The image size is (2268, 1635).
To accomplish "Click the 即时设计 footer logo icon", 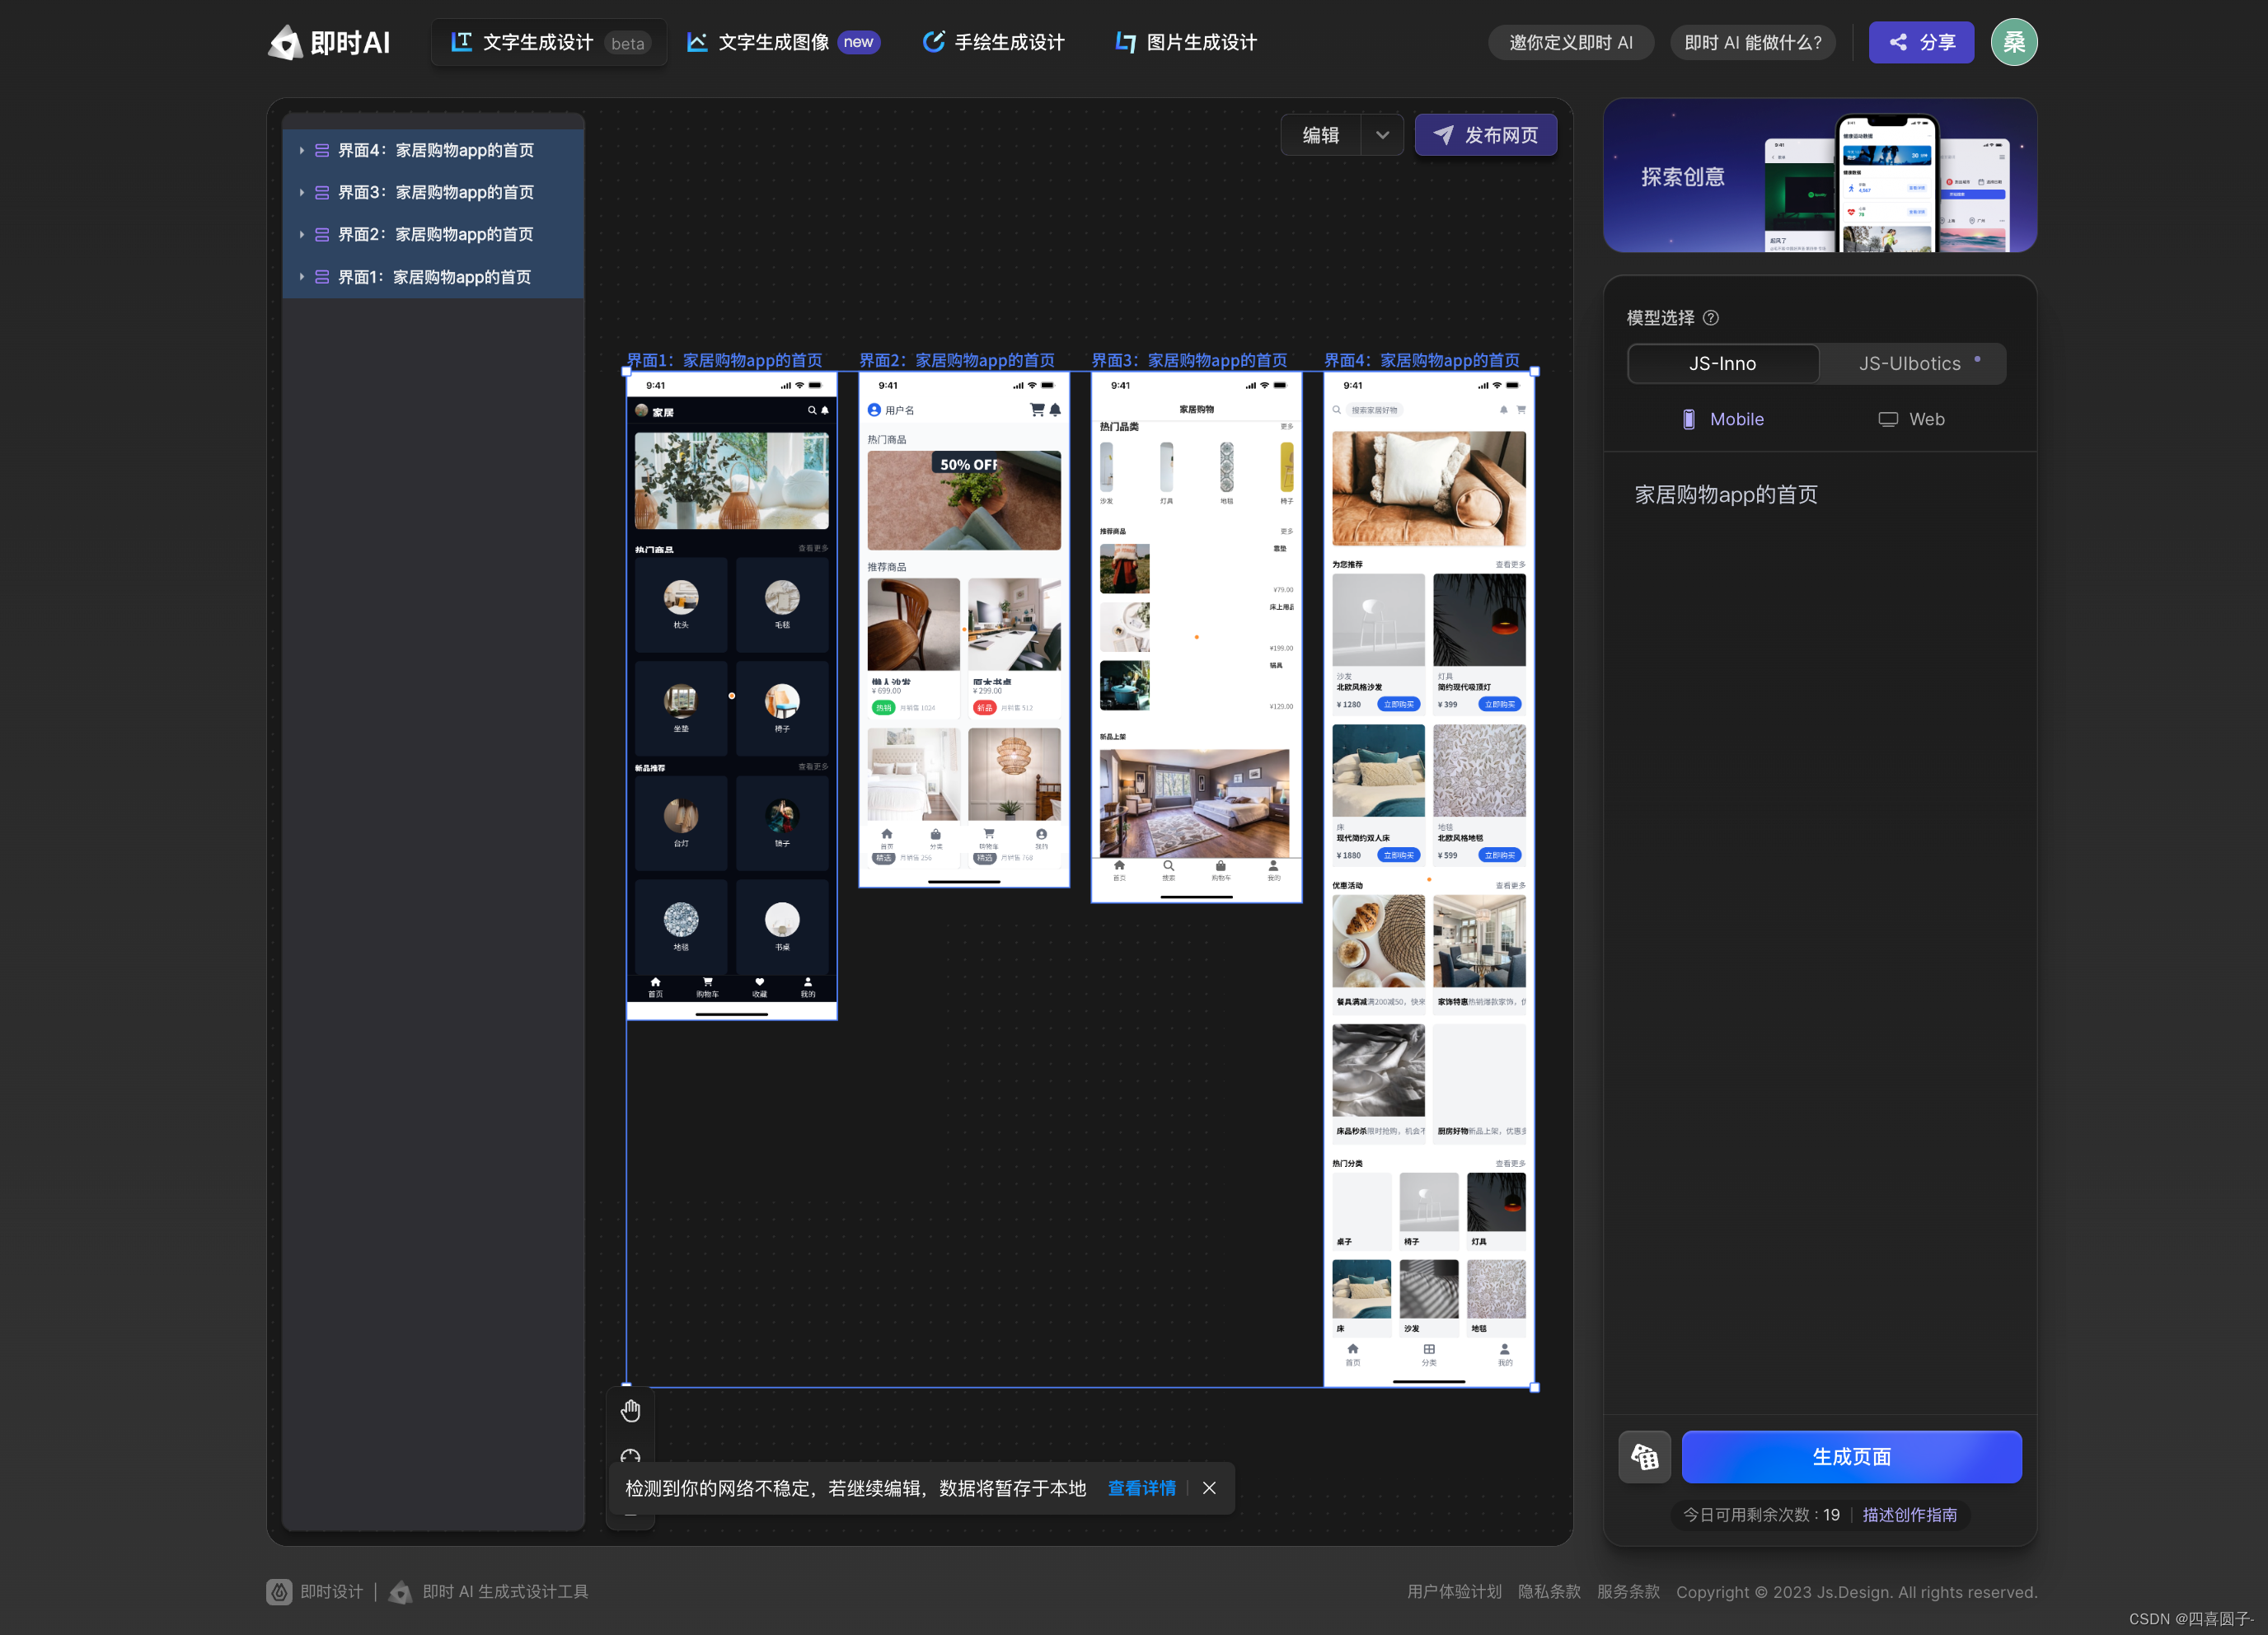I will 279,1591.
